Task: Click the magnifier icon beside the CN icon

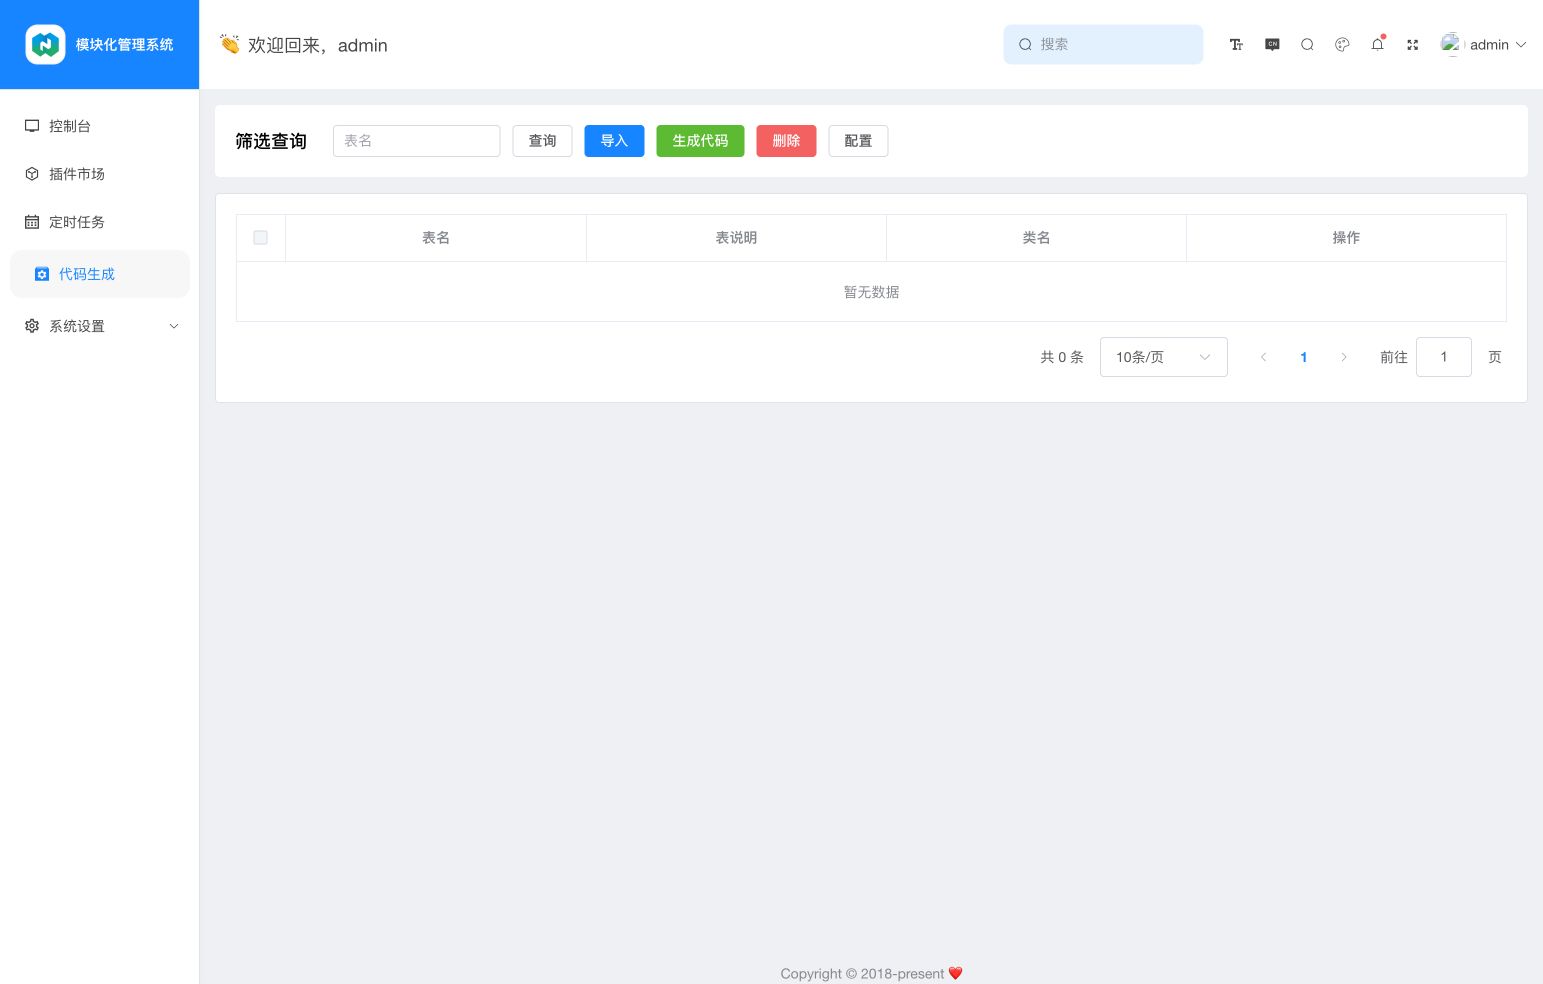Action: (x=1307, y=44)
